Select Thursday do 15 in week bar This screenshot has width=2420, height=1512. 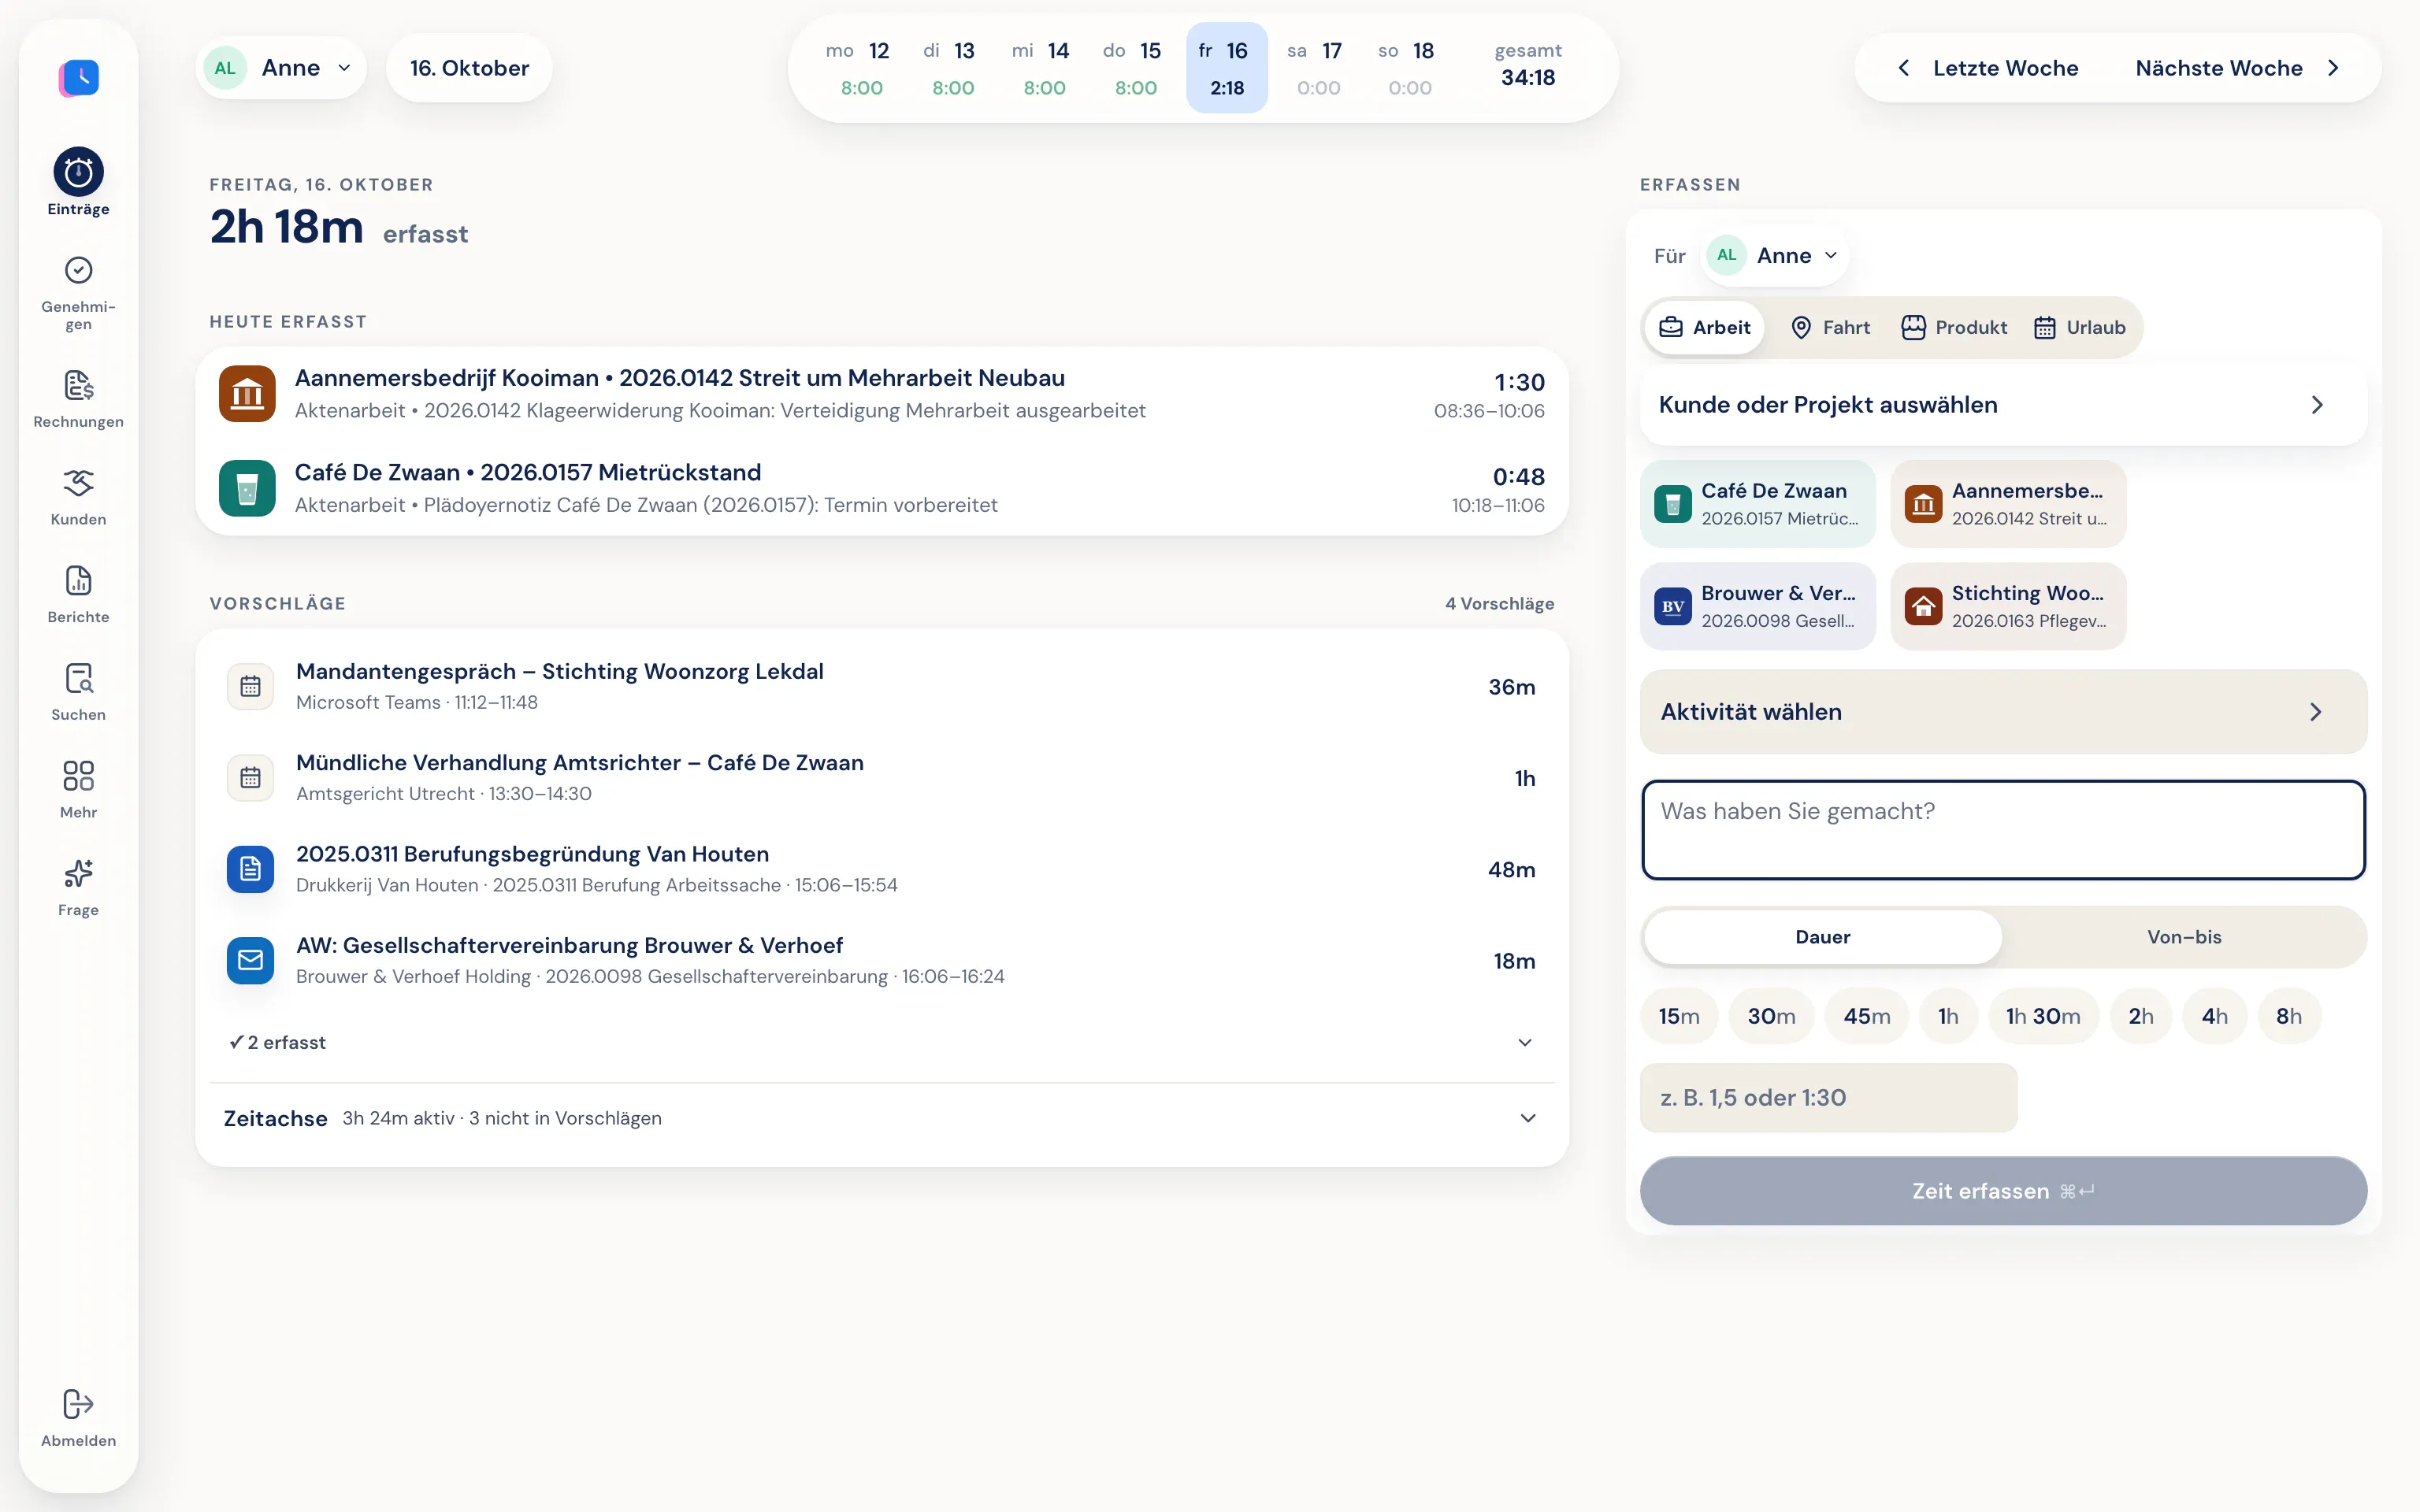coord(1136,68)
